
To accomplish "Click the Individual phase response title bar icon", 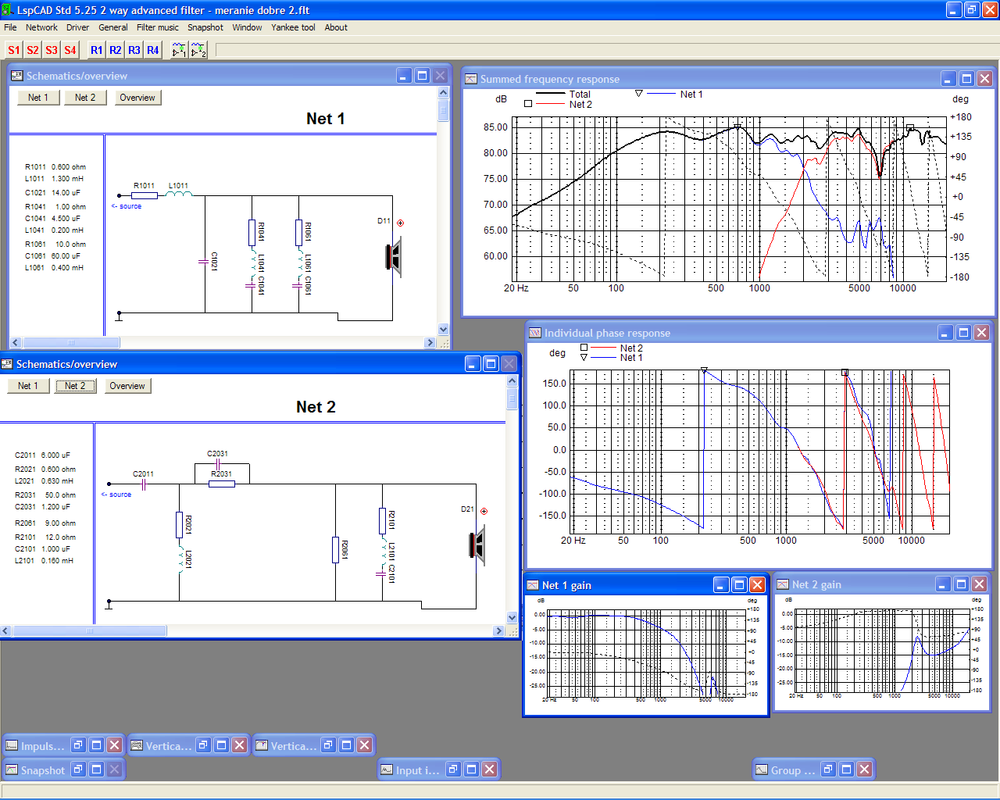I will [x=534, y=332].
